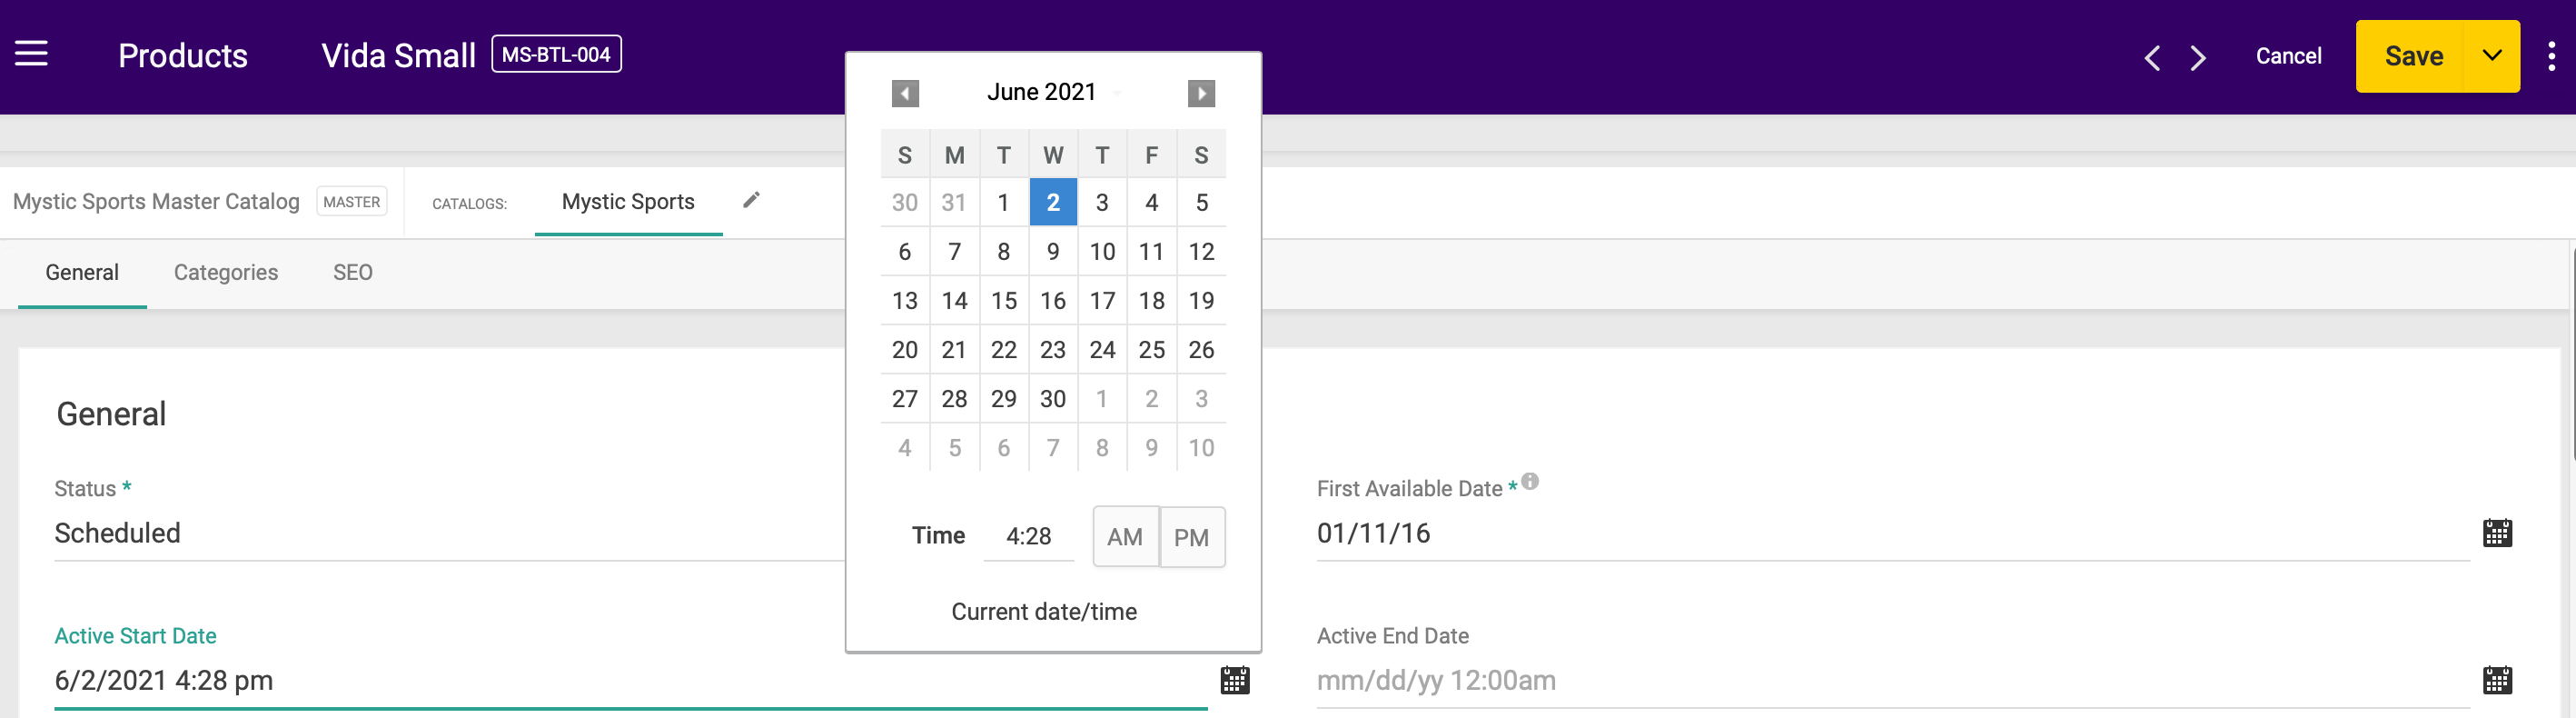The image size is (2576, 718).
Task: Click the MASTER badge
Action: 352,201
